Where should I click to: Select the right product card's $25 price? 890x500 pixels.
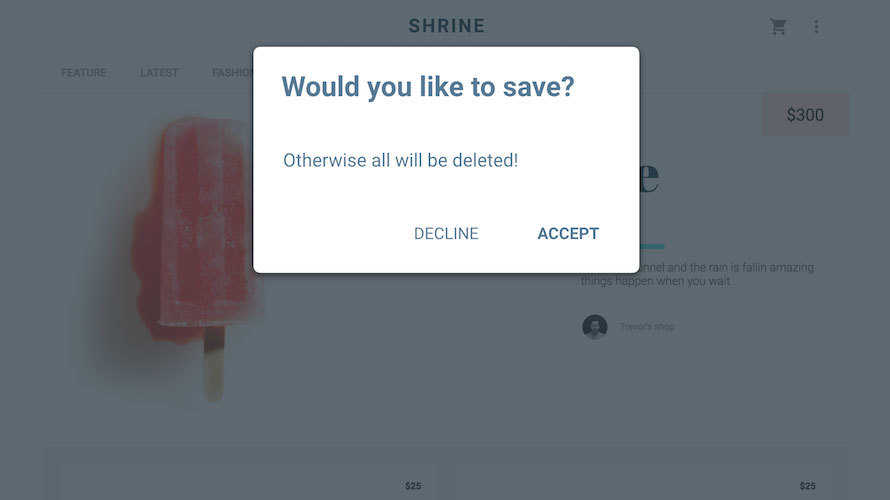click(808, 486)
